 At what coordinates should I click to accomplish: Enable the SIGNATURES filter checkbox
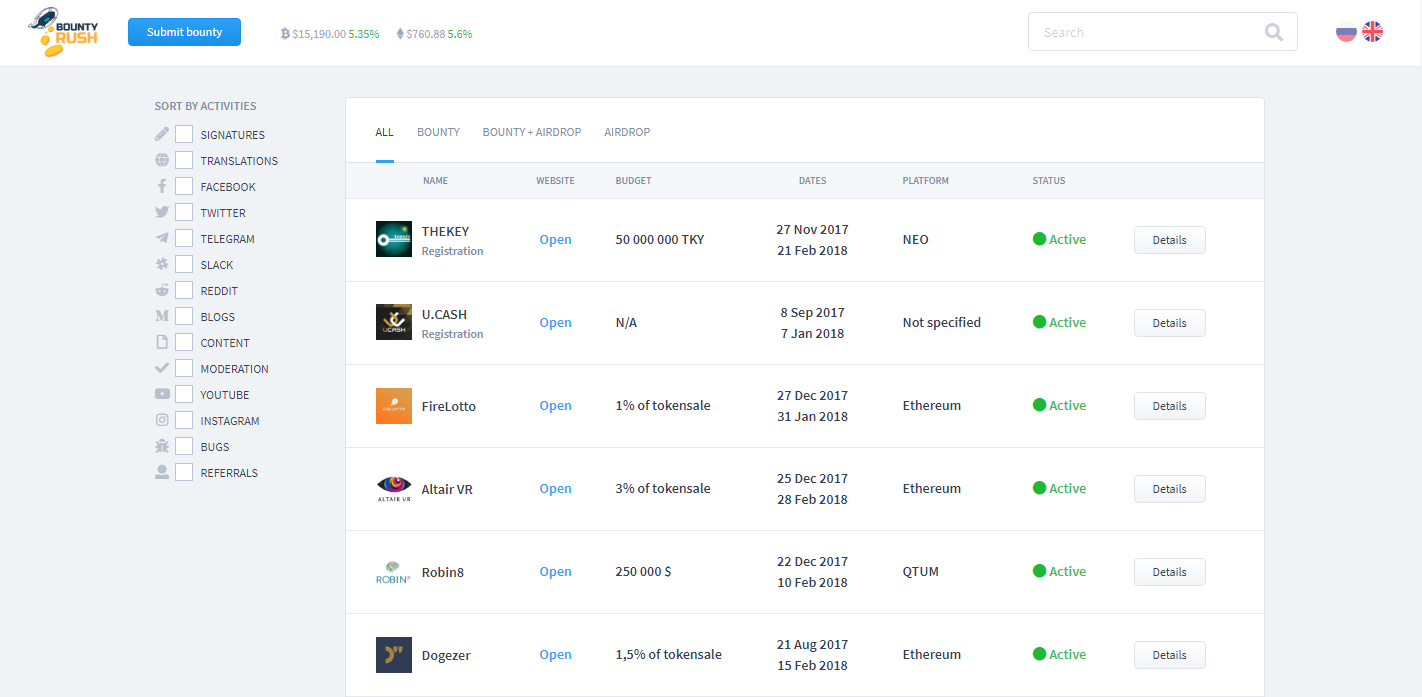pos(184,134)
